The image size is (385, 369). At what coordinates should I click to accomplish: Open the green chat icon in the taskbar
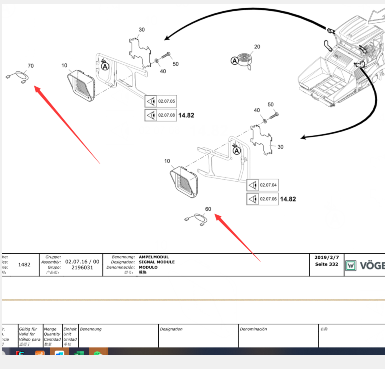[98, 352]
